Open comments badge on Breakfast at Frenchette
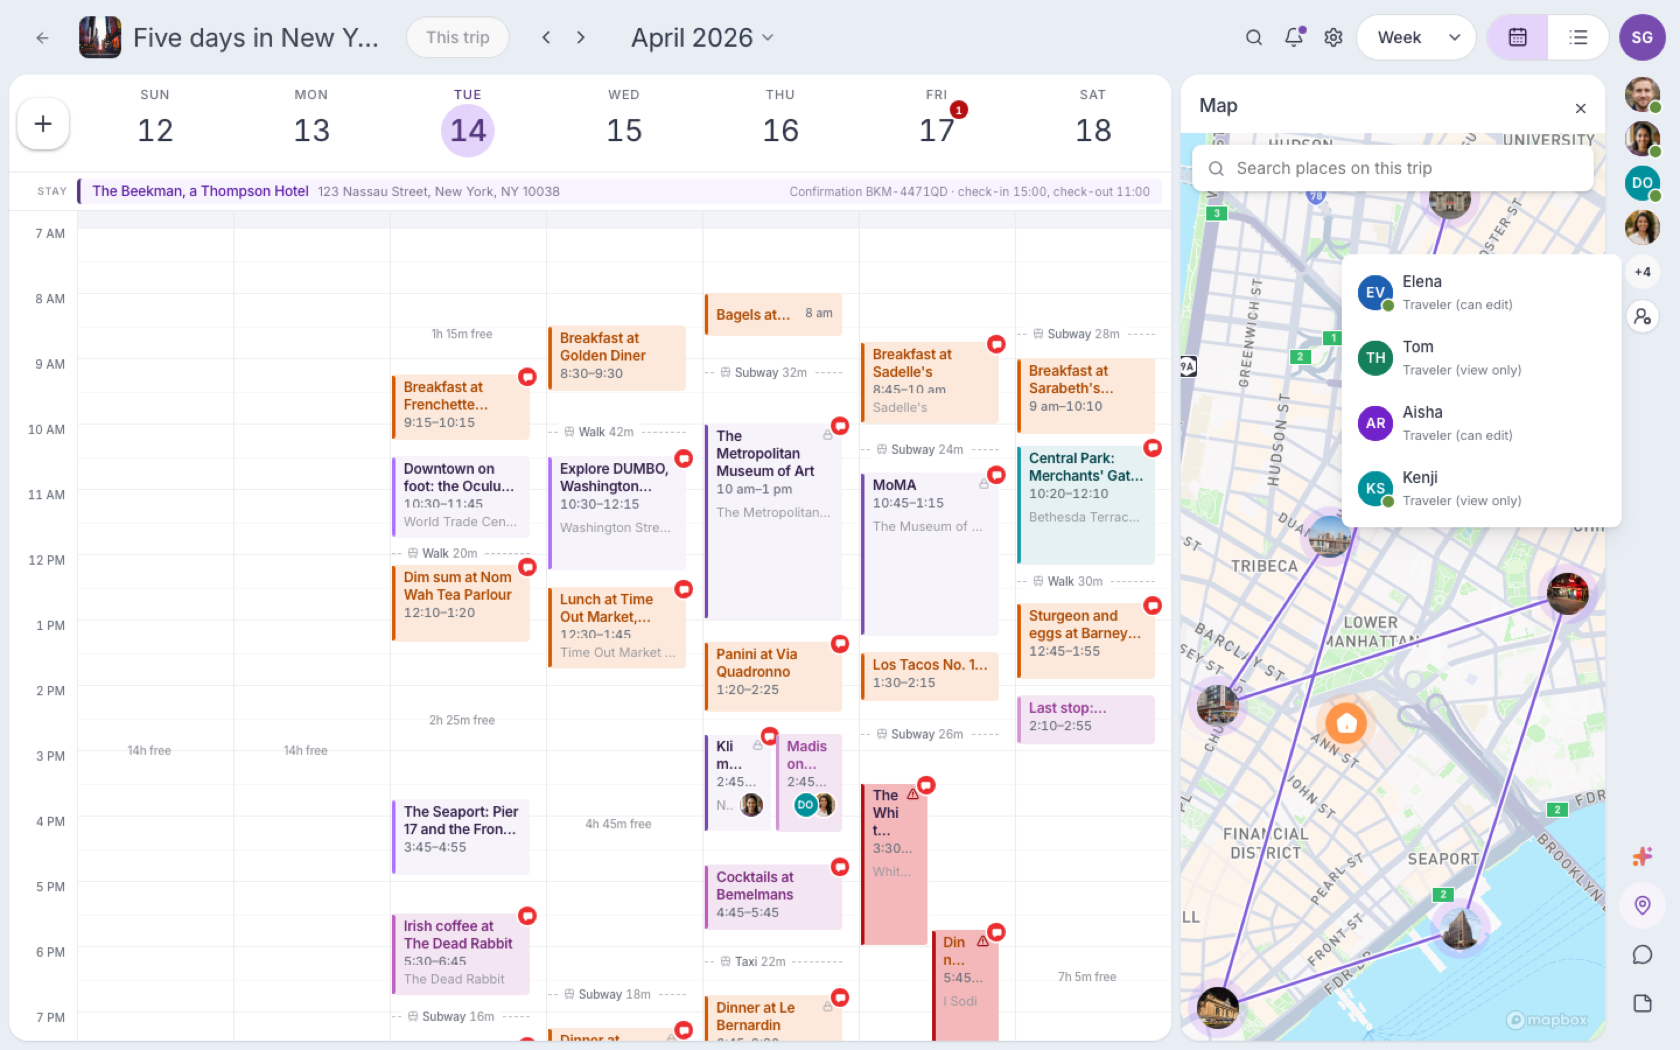 [x=527, y=377]
